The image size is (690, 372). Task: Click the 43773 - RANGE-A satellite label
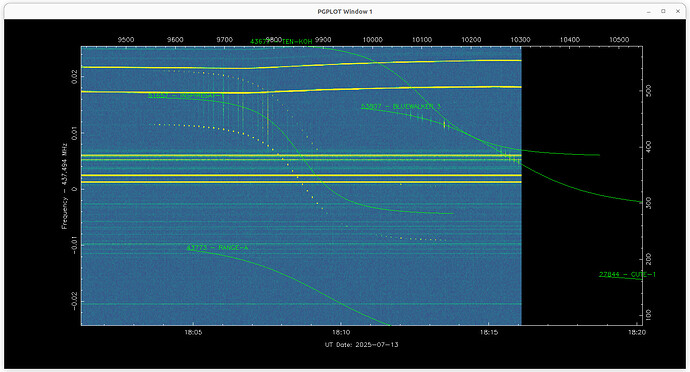coord(217,248)
